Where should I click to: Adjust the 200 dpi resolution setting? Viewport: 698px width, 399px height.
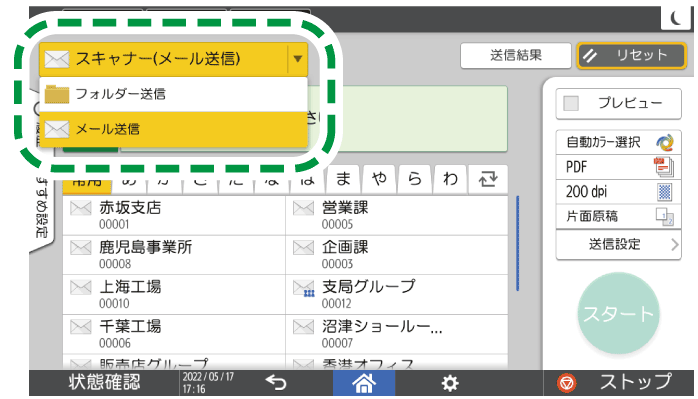(x=618, y=192)
